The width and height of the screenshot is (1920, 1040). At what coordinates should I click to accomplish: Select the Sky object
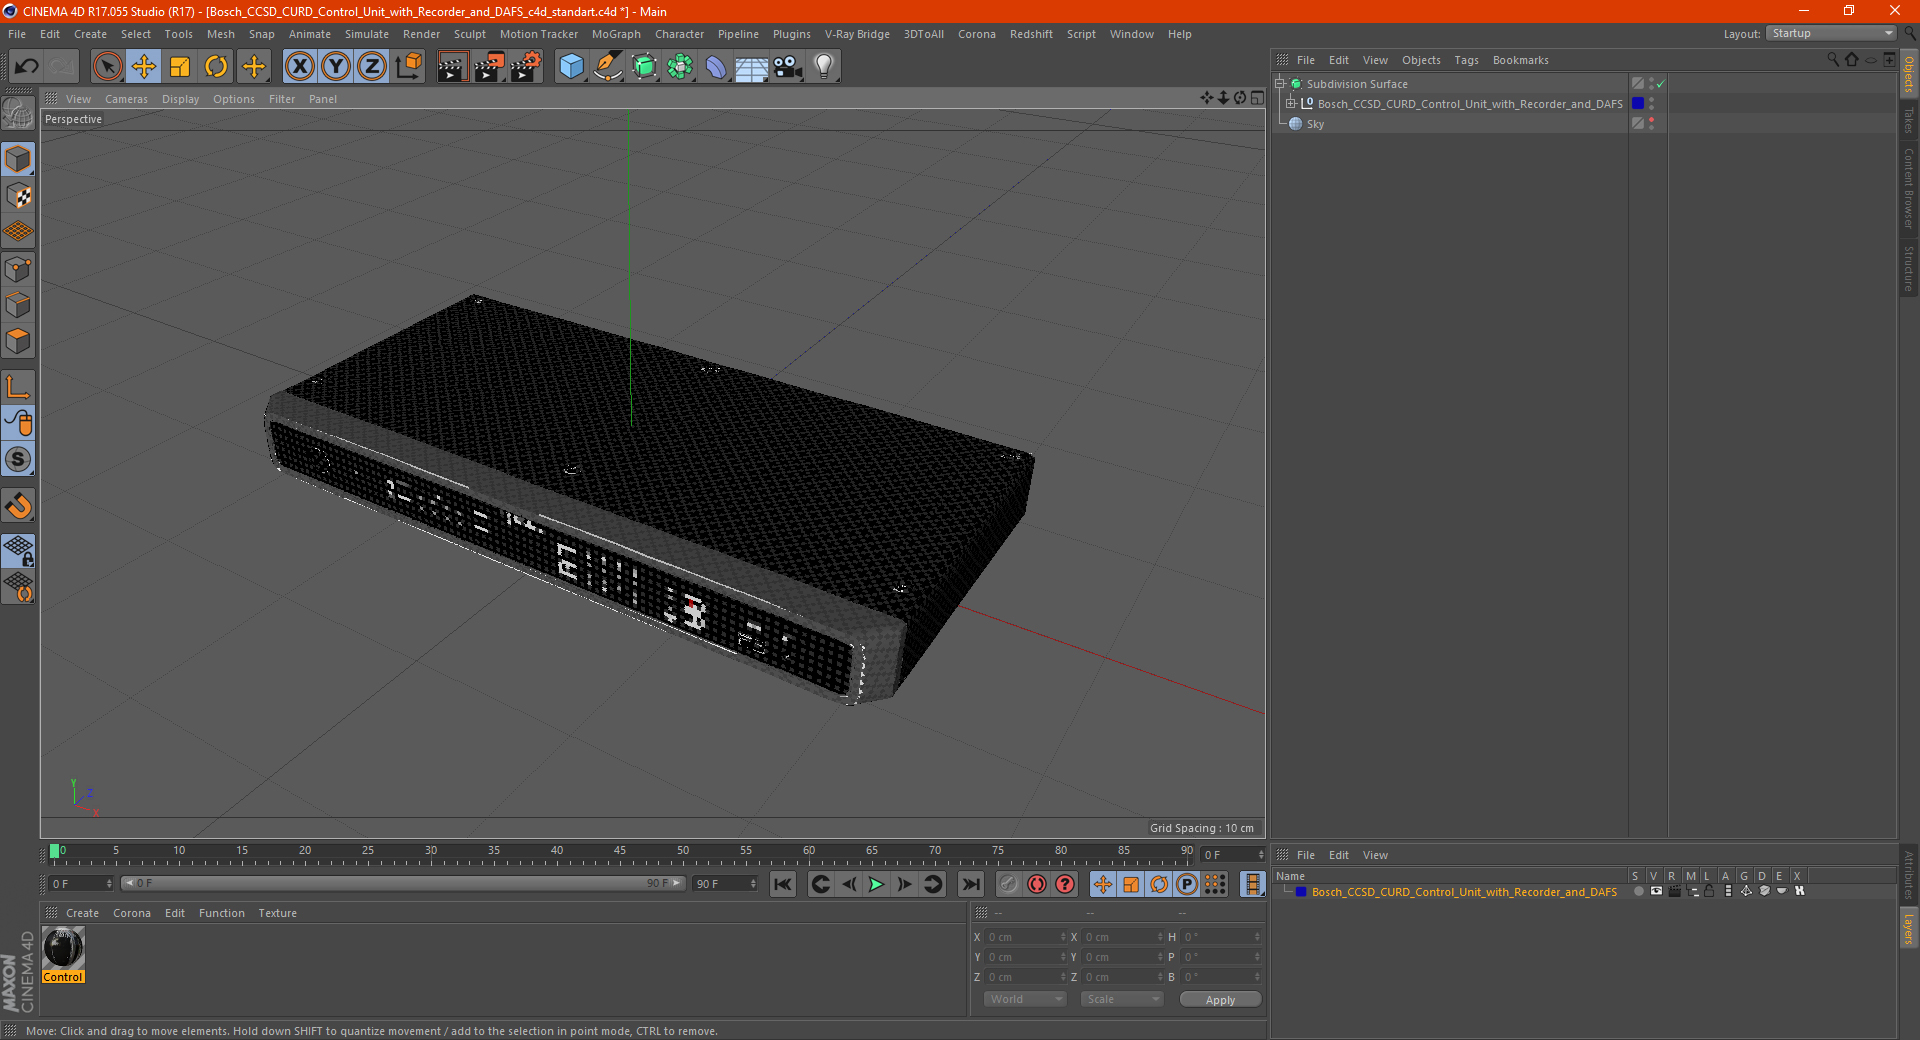pos(1315,124)
